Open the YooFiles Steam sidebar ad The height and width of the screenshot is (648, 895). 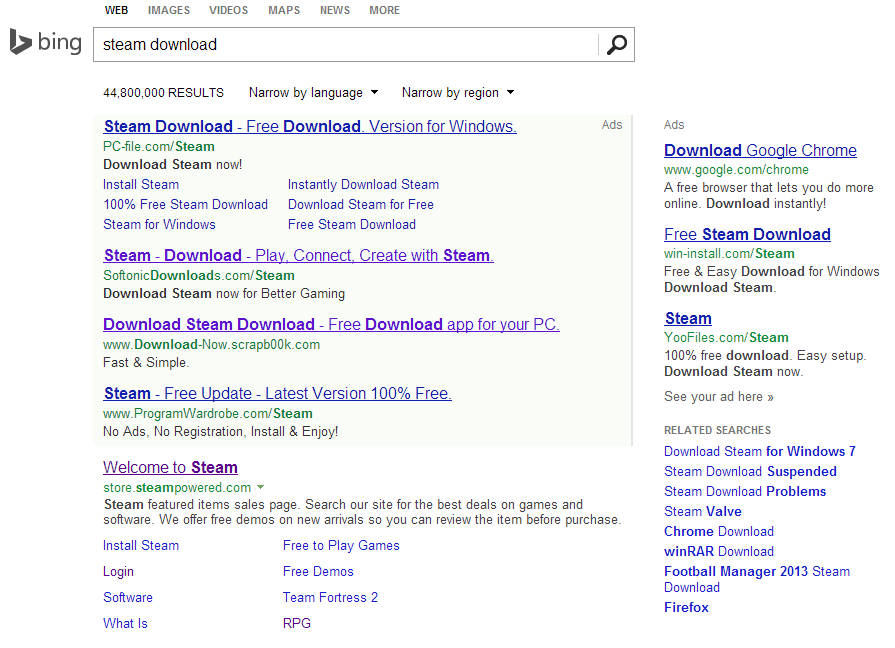tap(688, 318)
